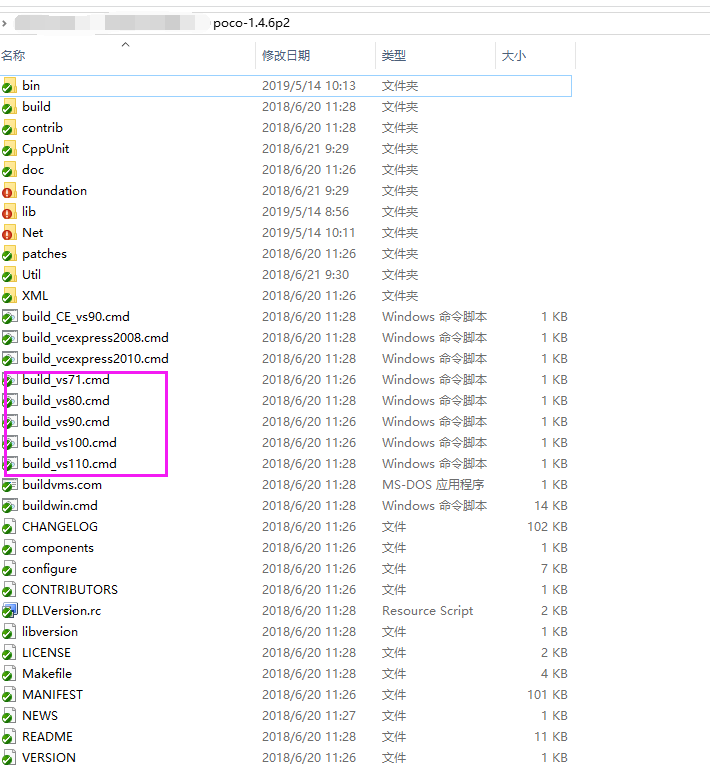The image size is (710, 781).
Task: Click the patches folder icon
Action: pyautogui.click(x=9, y=254)
